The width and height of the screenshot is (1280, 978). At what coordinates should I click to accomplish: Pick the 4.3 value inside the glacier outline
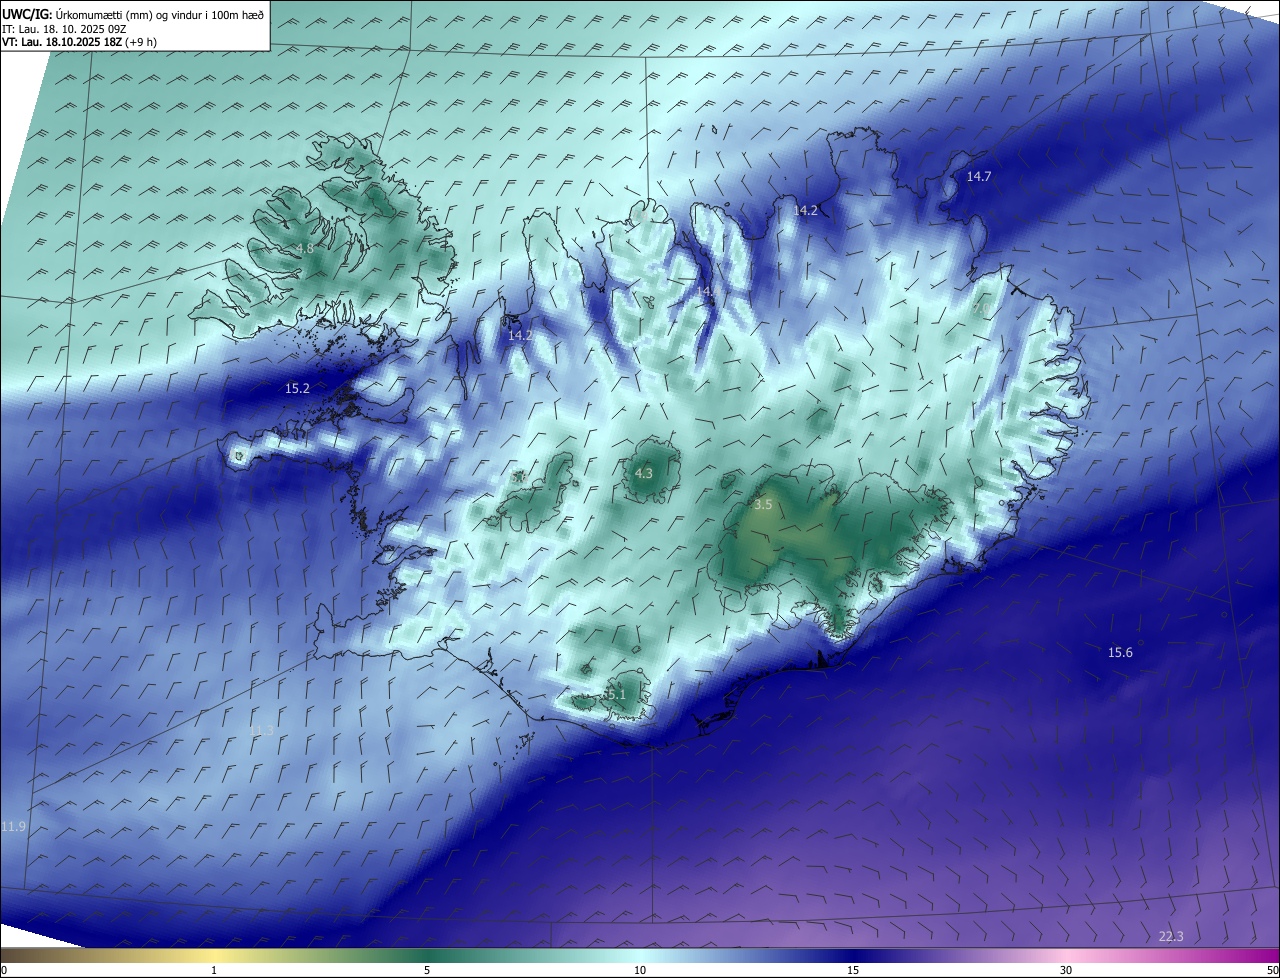click(x=643, y=473)
